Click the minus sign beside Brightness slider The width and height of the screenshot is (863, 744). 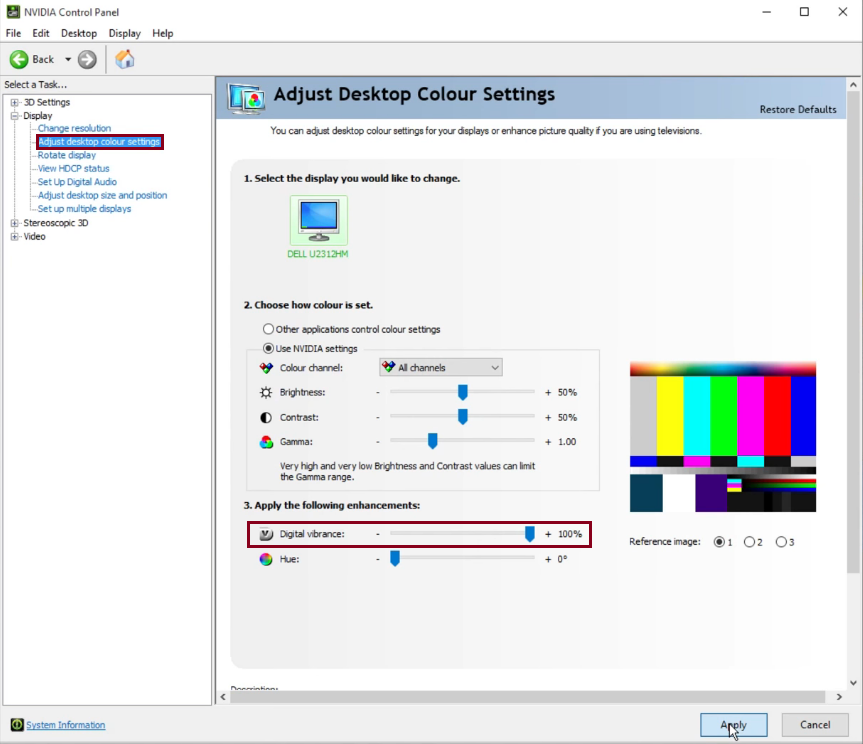(378, 392)
